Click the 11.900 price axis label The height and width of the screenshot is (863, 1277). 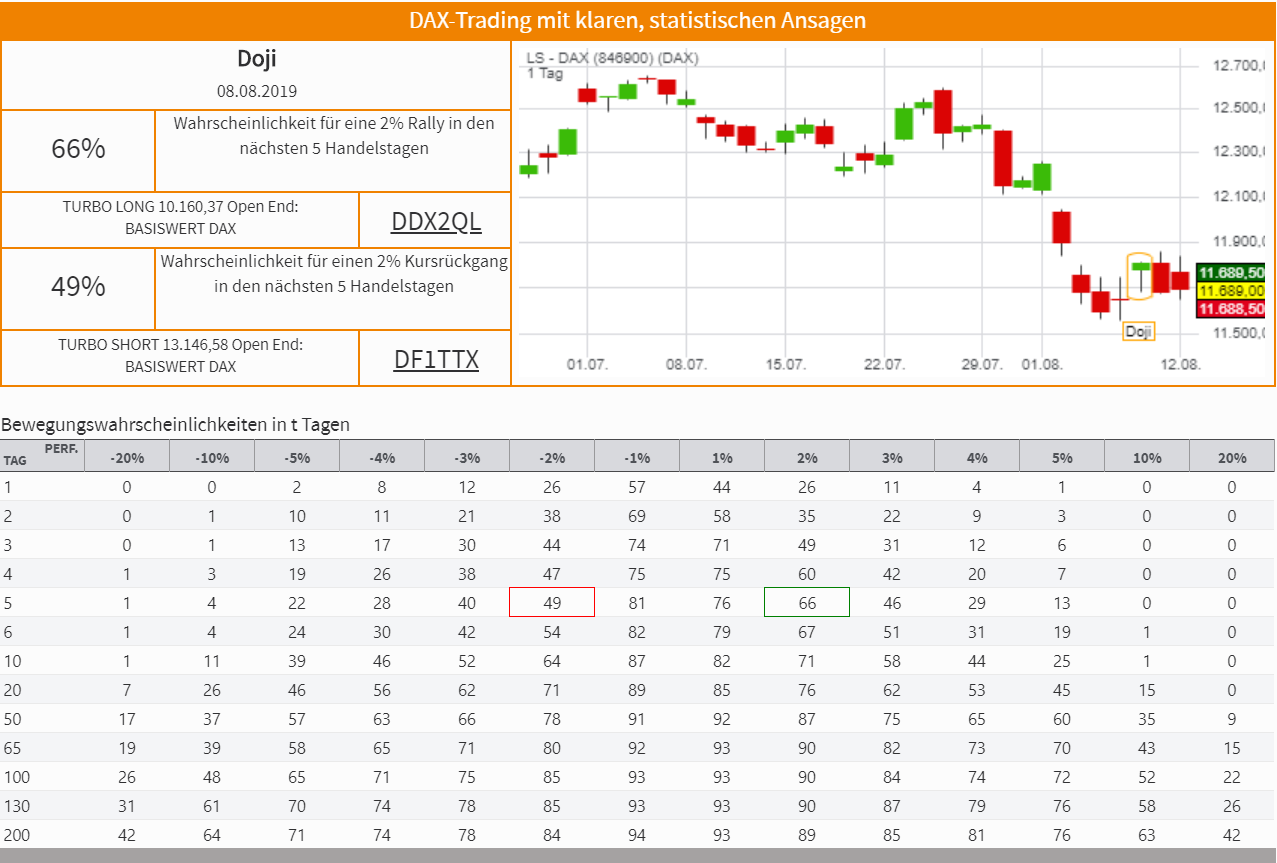click(x=1240, y=240)
